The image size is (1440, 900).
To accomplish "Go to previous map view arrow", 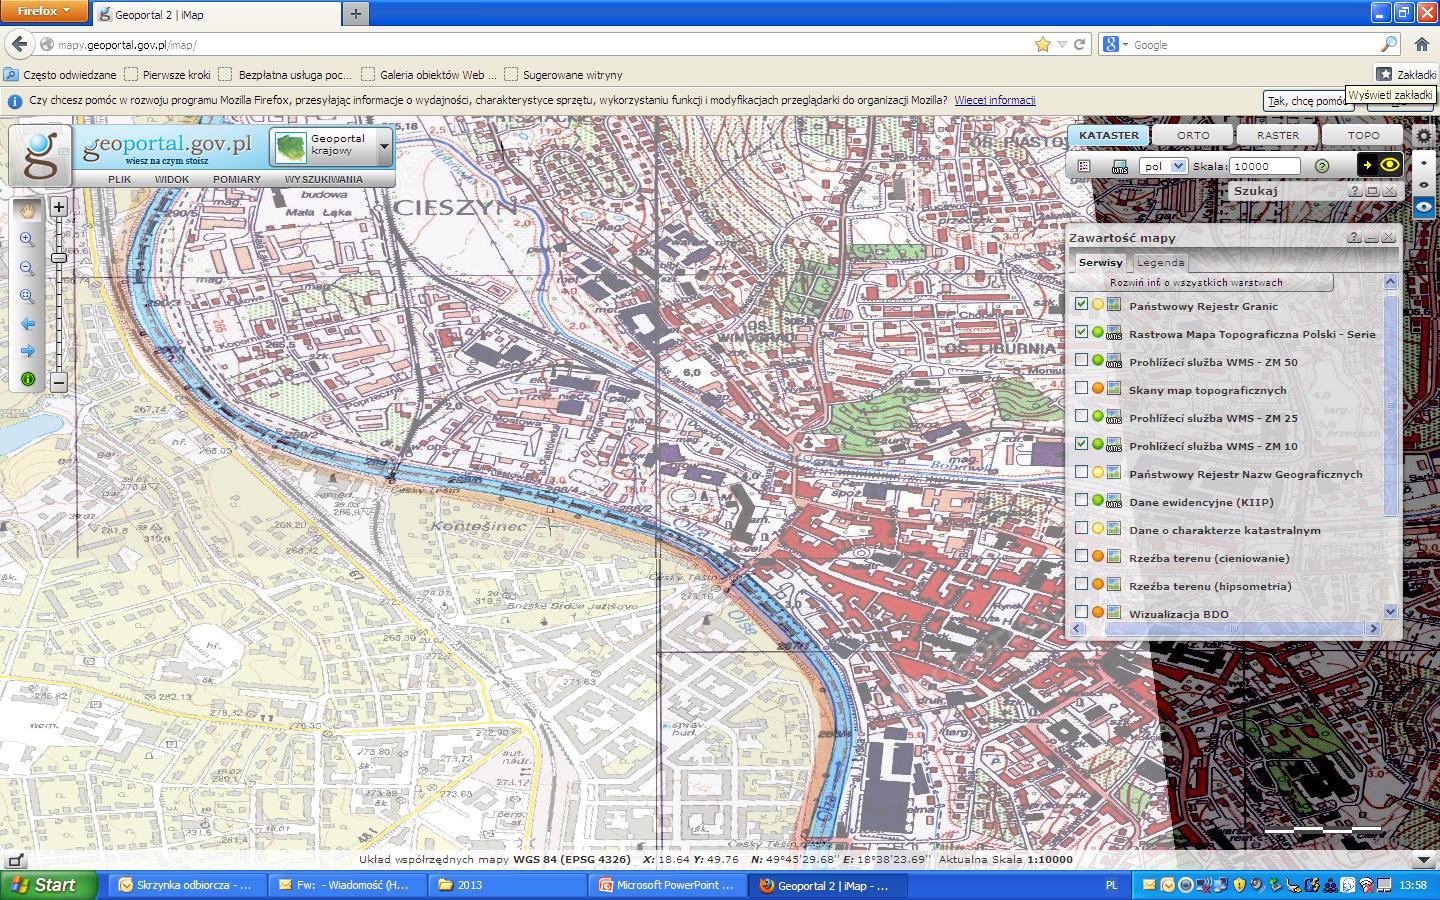I will click(27, 324).
